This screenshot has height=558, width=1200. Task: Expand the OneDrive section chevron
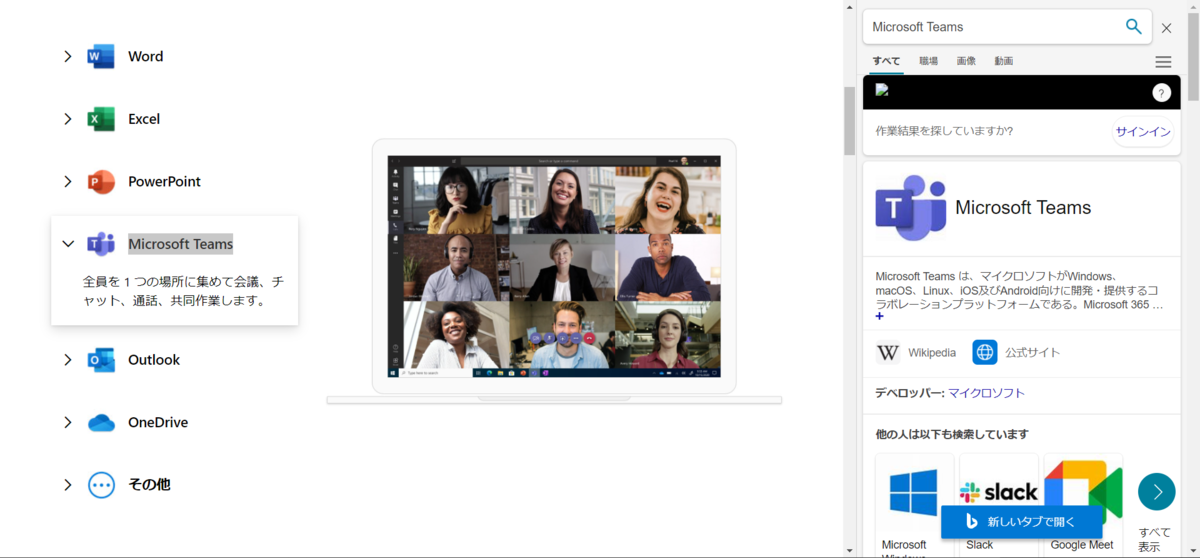pyautogui.click(x=68, y=423)
